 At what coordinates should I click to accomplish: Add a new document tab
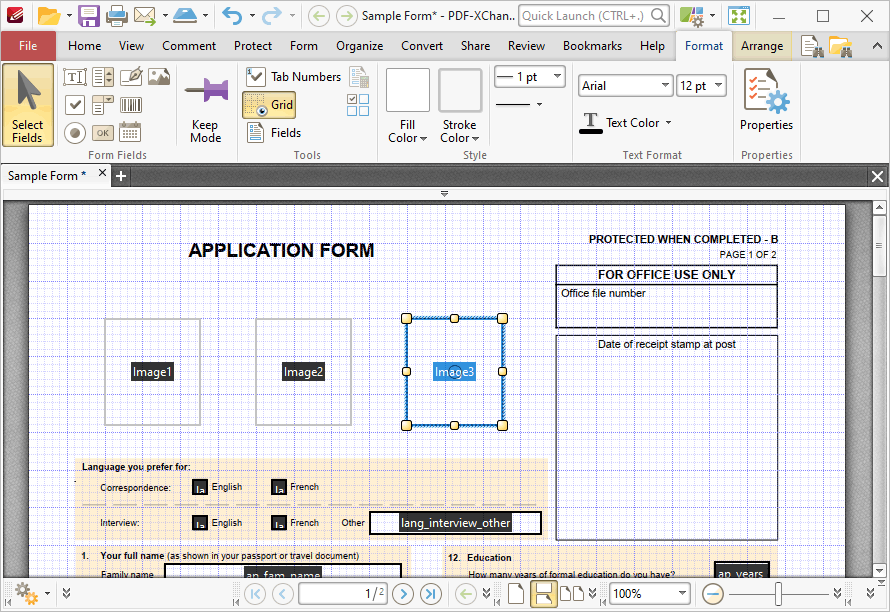pyautogui.click(x=120, y=176)
